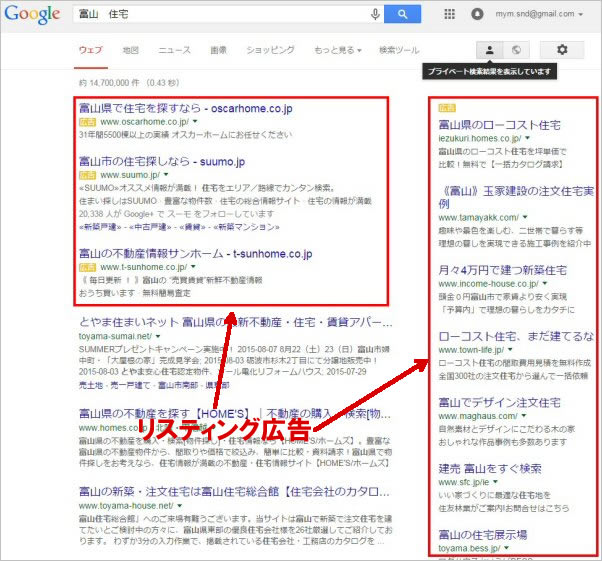The width and height of the screenshot is (602, 561).
Task: Open result とやま住まいネット
Action: [x=235, y=322]
